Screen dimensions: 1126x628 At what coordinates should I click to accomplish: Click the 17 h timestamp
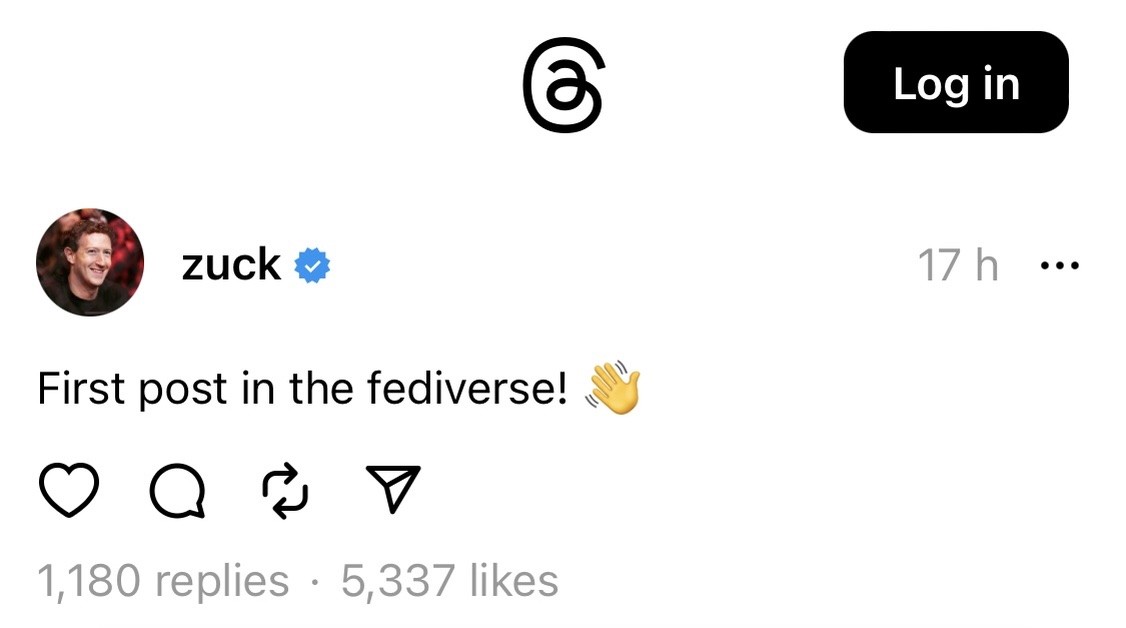(x=958, y=266)
